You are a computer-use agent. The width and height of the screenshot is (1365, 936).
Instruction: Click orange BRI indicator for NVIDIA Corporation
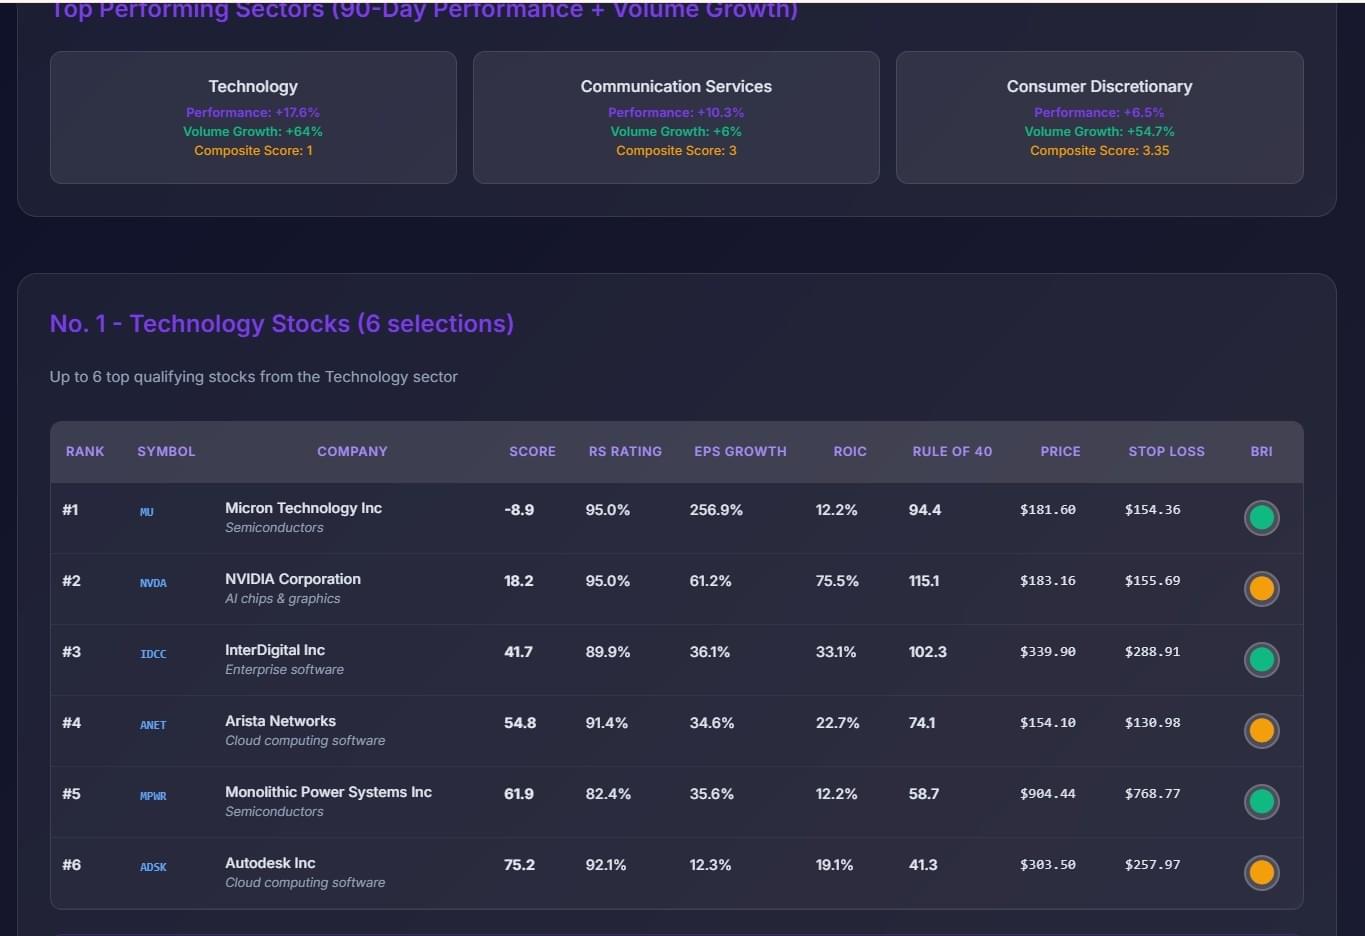1261,589
